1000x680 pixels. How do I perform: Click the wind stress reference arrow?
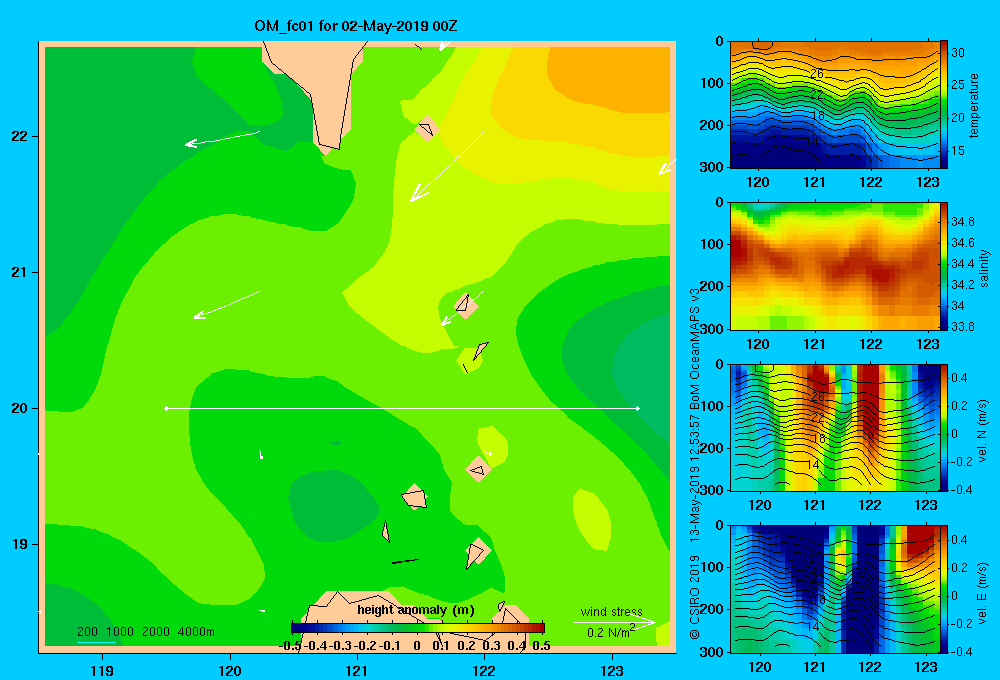(x=615, y=622)
